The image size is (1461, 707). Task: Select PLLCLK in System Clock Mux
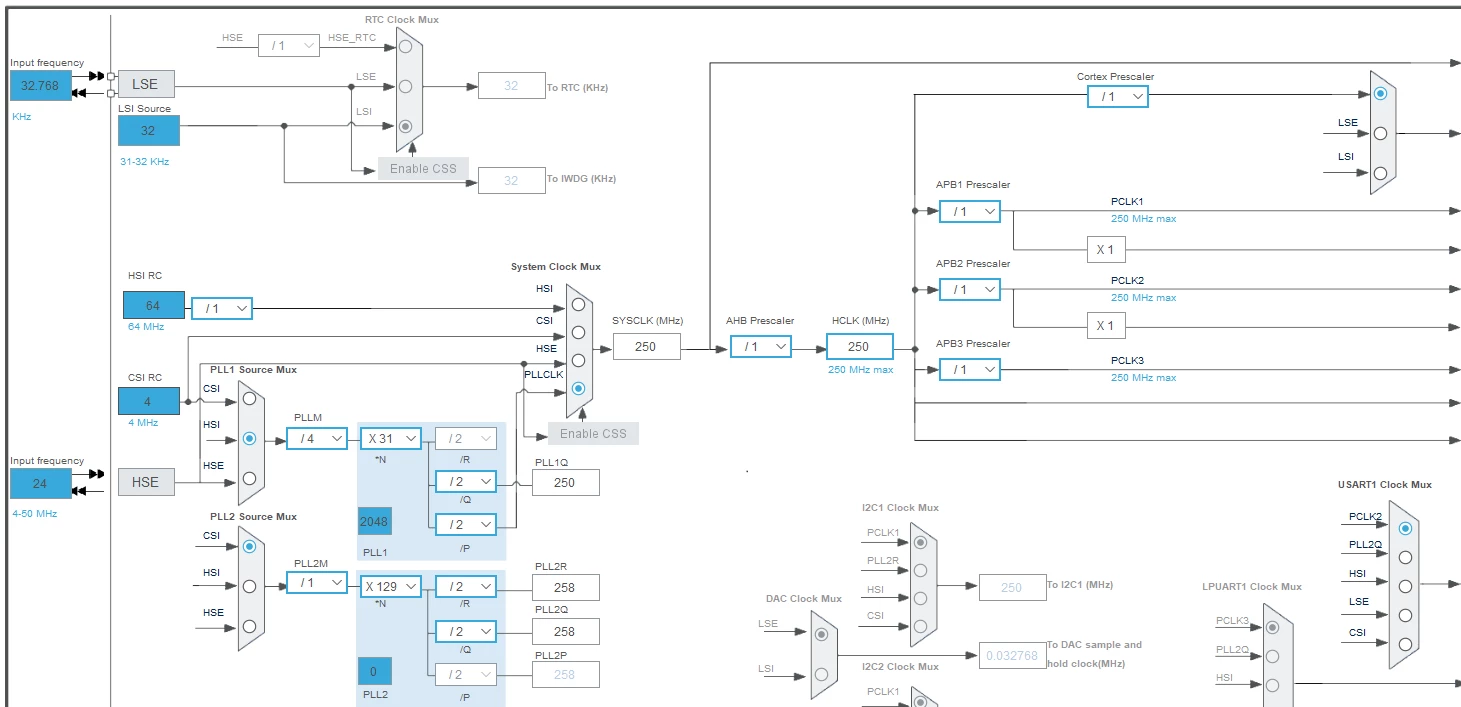(578, 388)
